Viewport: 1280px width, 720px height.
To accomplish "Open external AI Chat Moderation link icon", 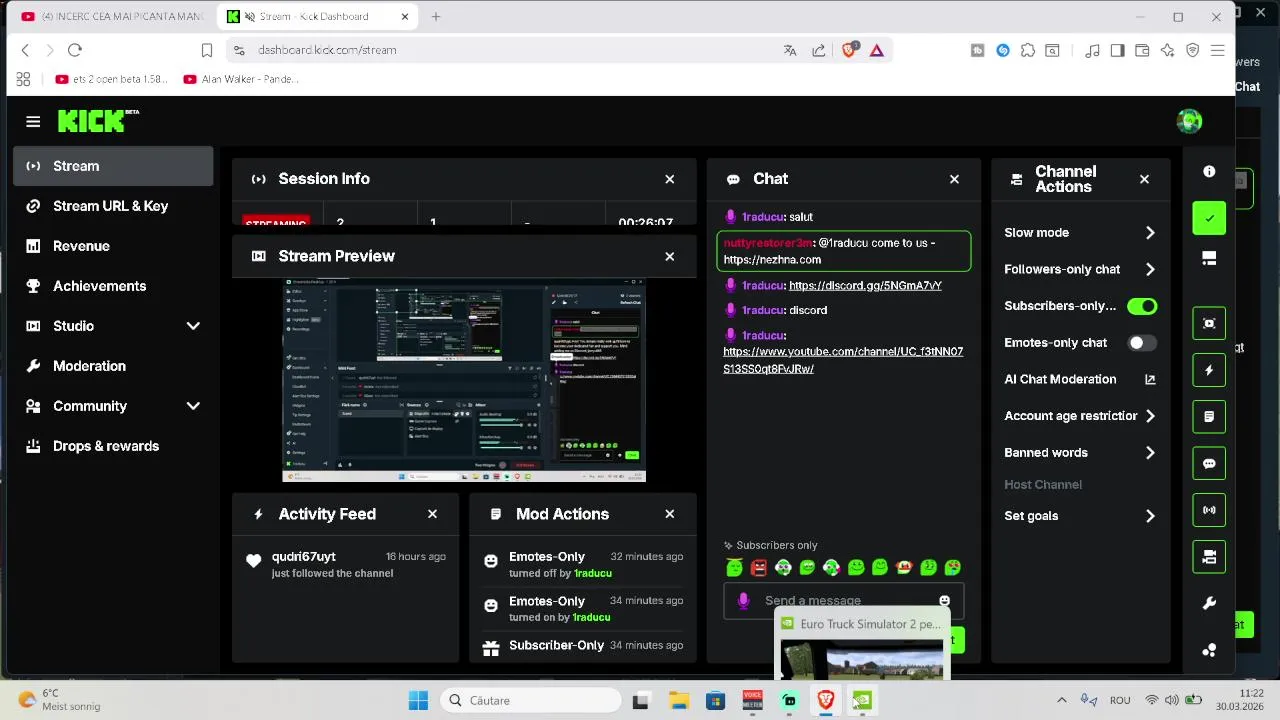I will [1150, 379].
